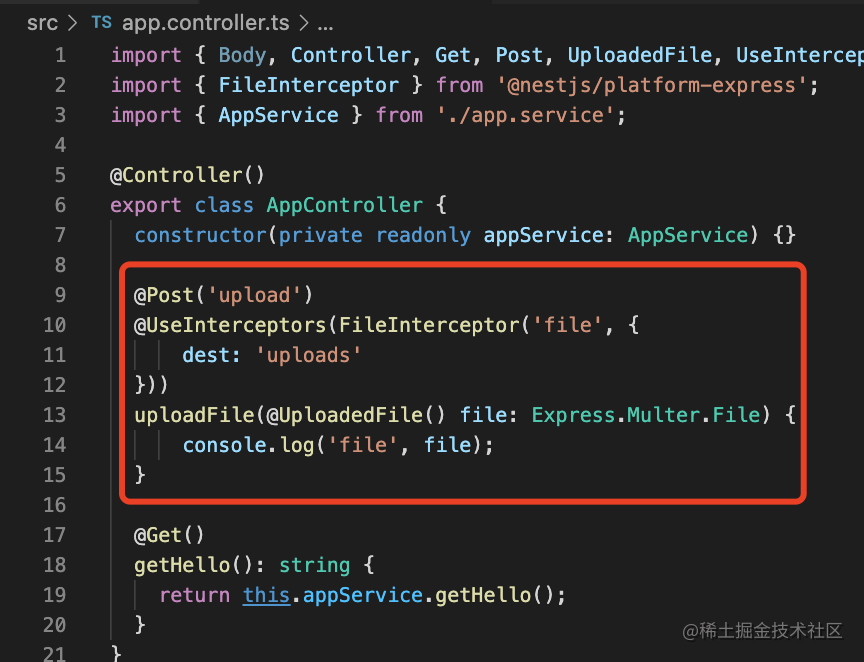Click the @Post decorator
The image size is (864, 662).
point(170,295)
